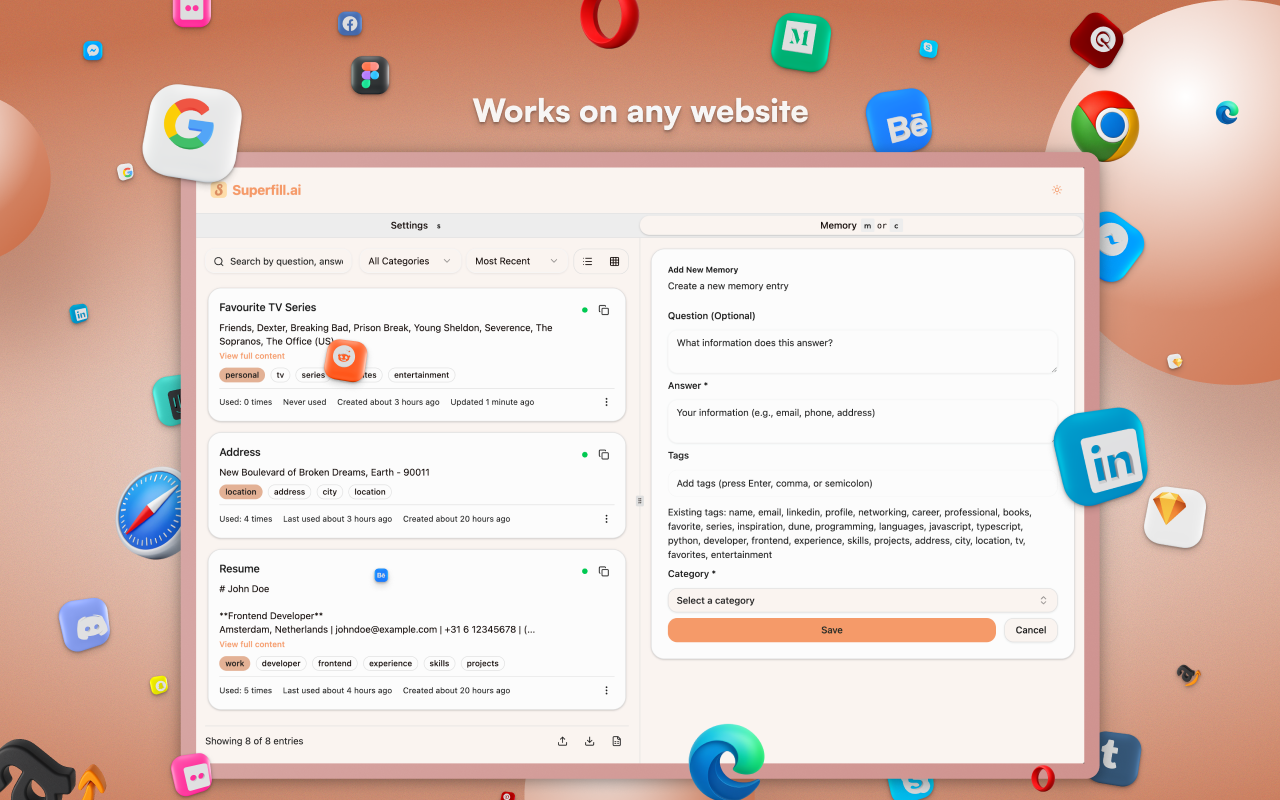Copy the Address entry

[x=604, y=454]
